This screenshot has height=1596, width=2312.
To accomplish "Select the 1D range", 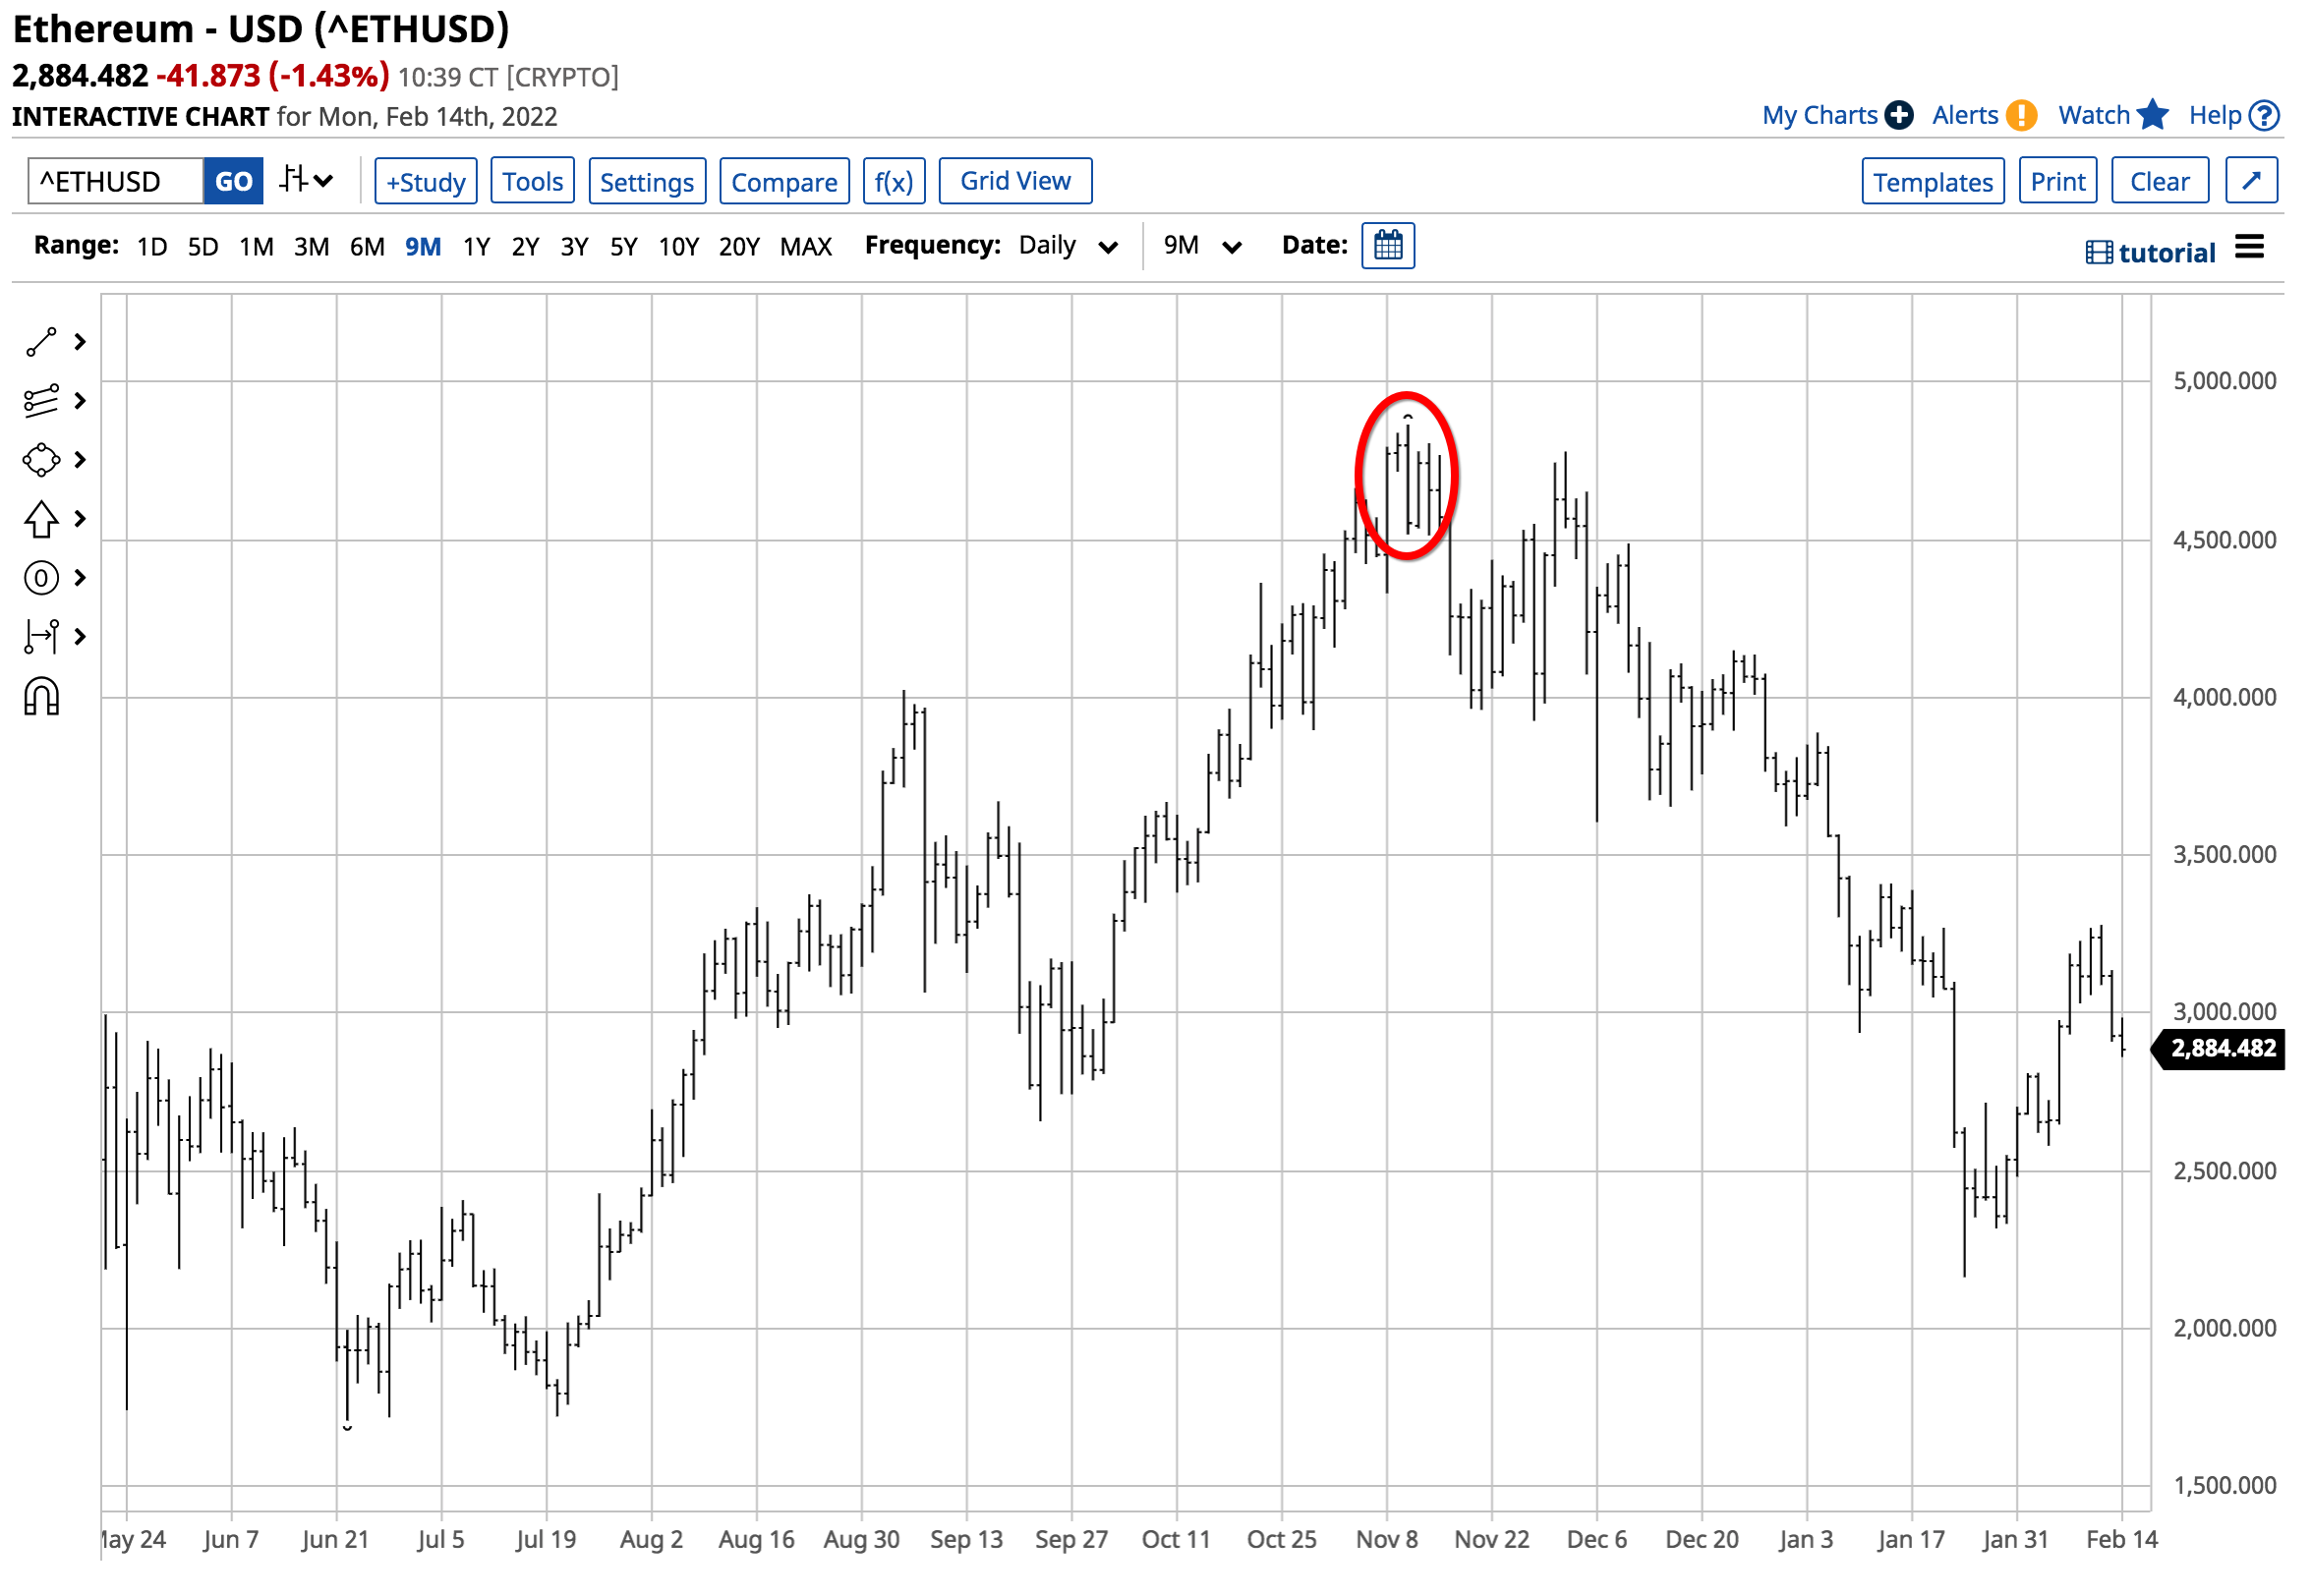I will tap(152, 246).
